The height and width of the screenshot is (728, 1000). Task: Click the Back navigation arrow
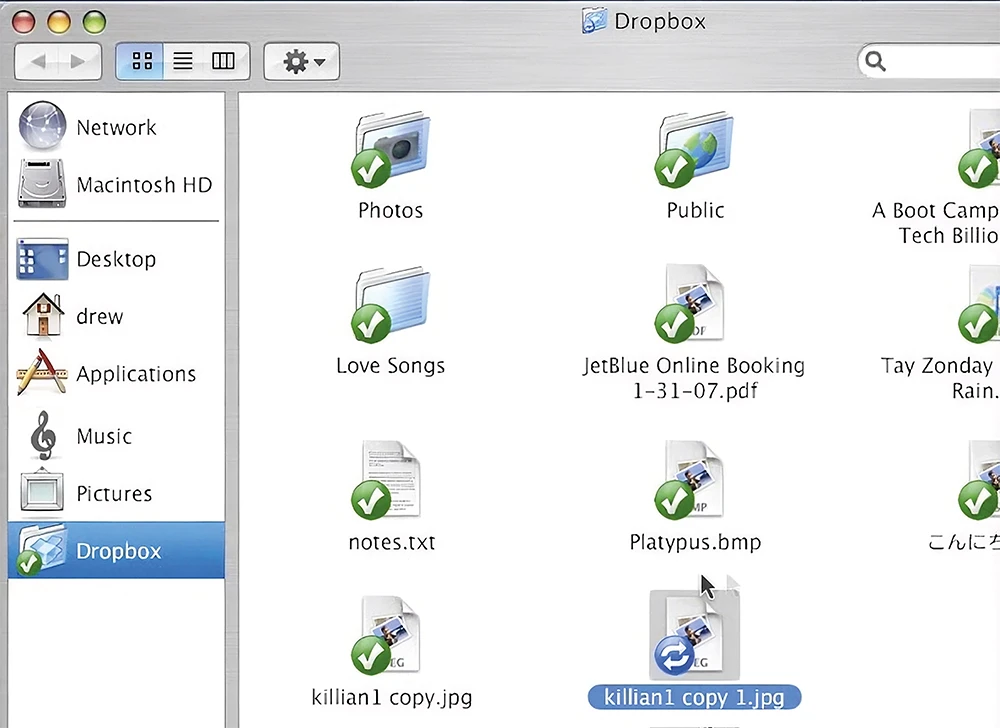(39, 62)
